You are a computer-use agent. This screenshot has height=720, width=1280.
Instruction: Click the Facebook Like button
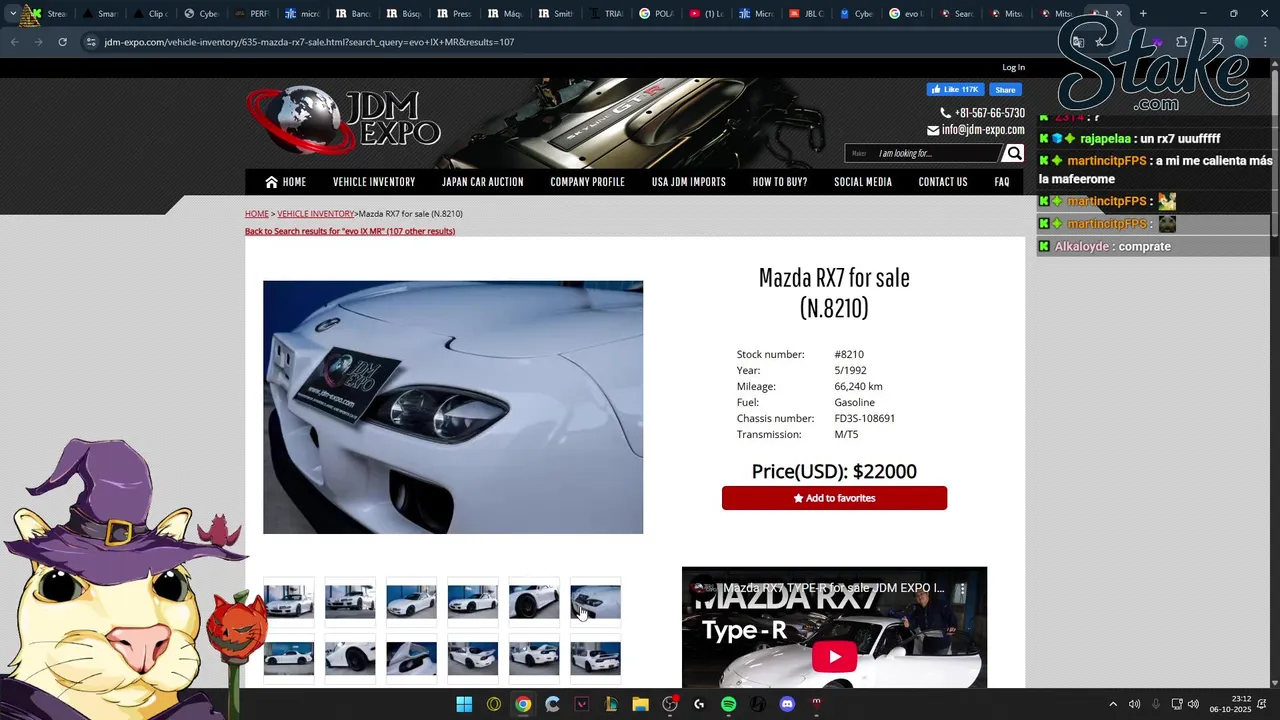[x=954, y=89]
